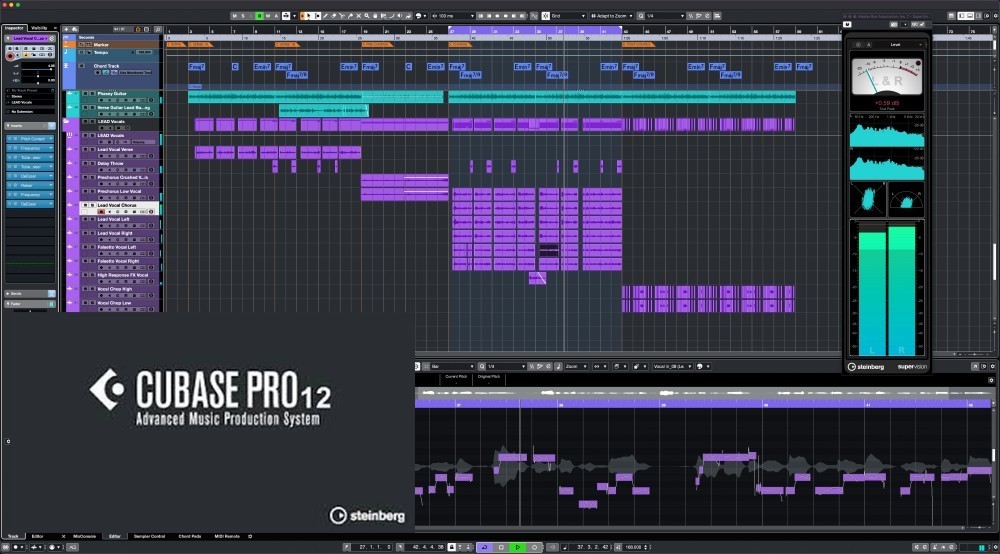Toggle Write automation W button in toolbar
This screenshot has width=1000, height=554.
point(268,16)
